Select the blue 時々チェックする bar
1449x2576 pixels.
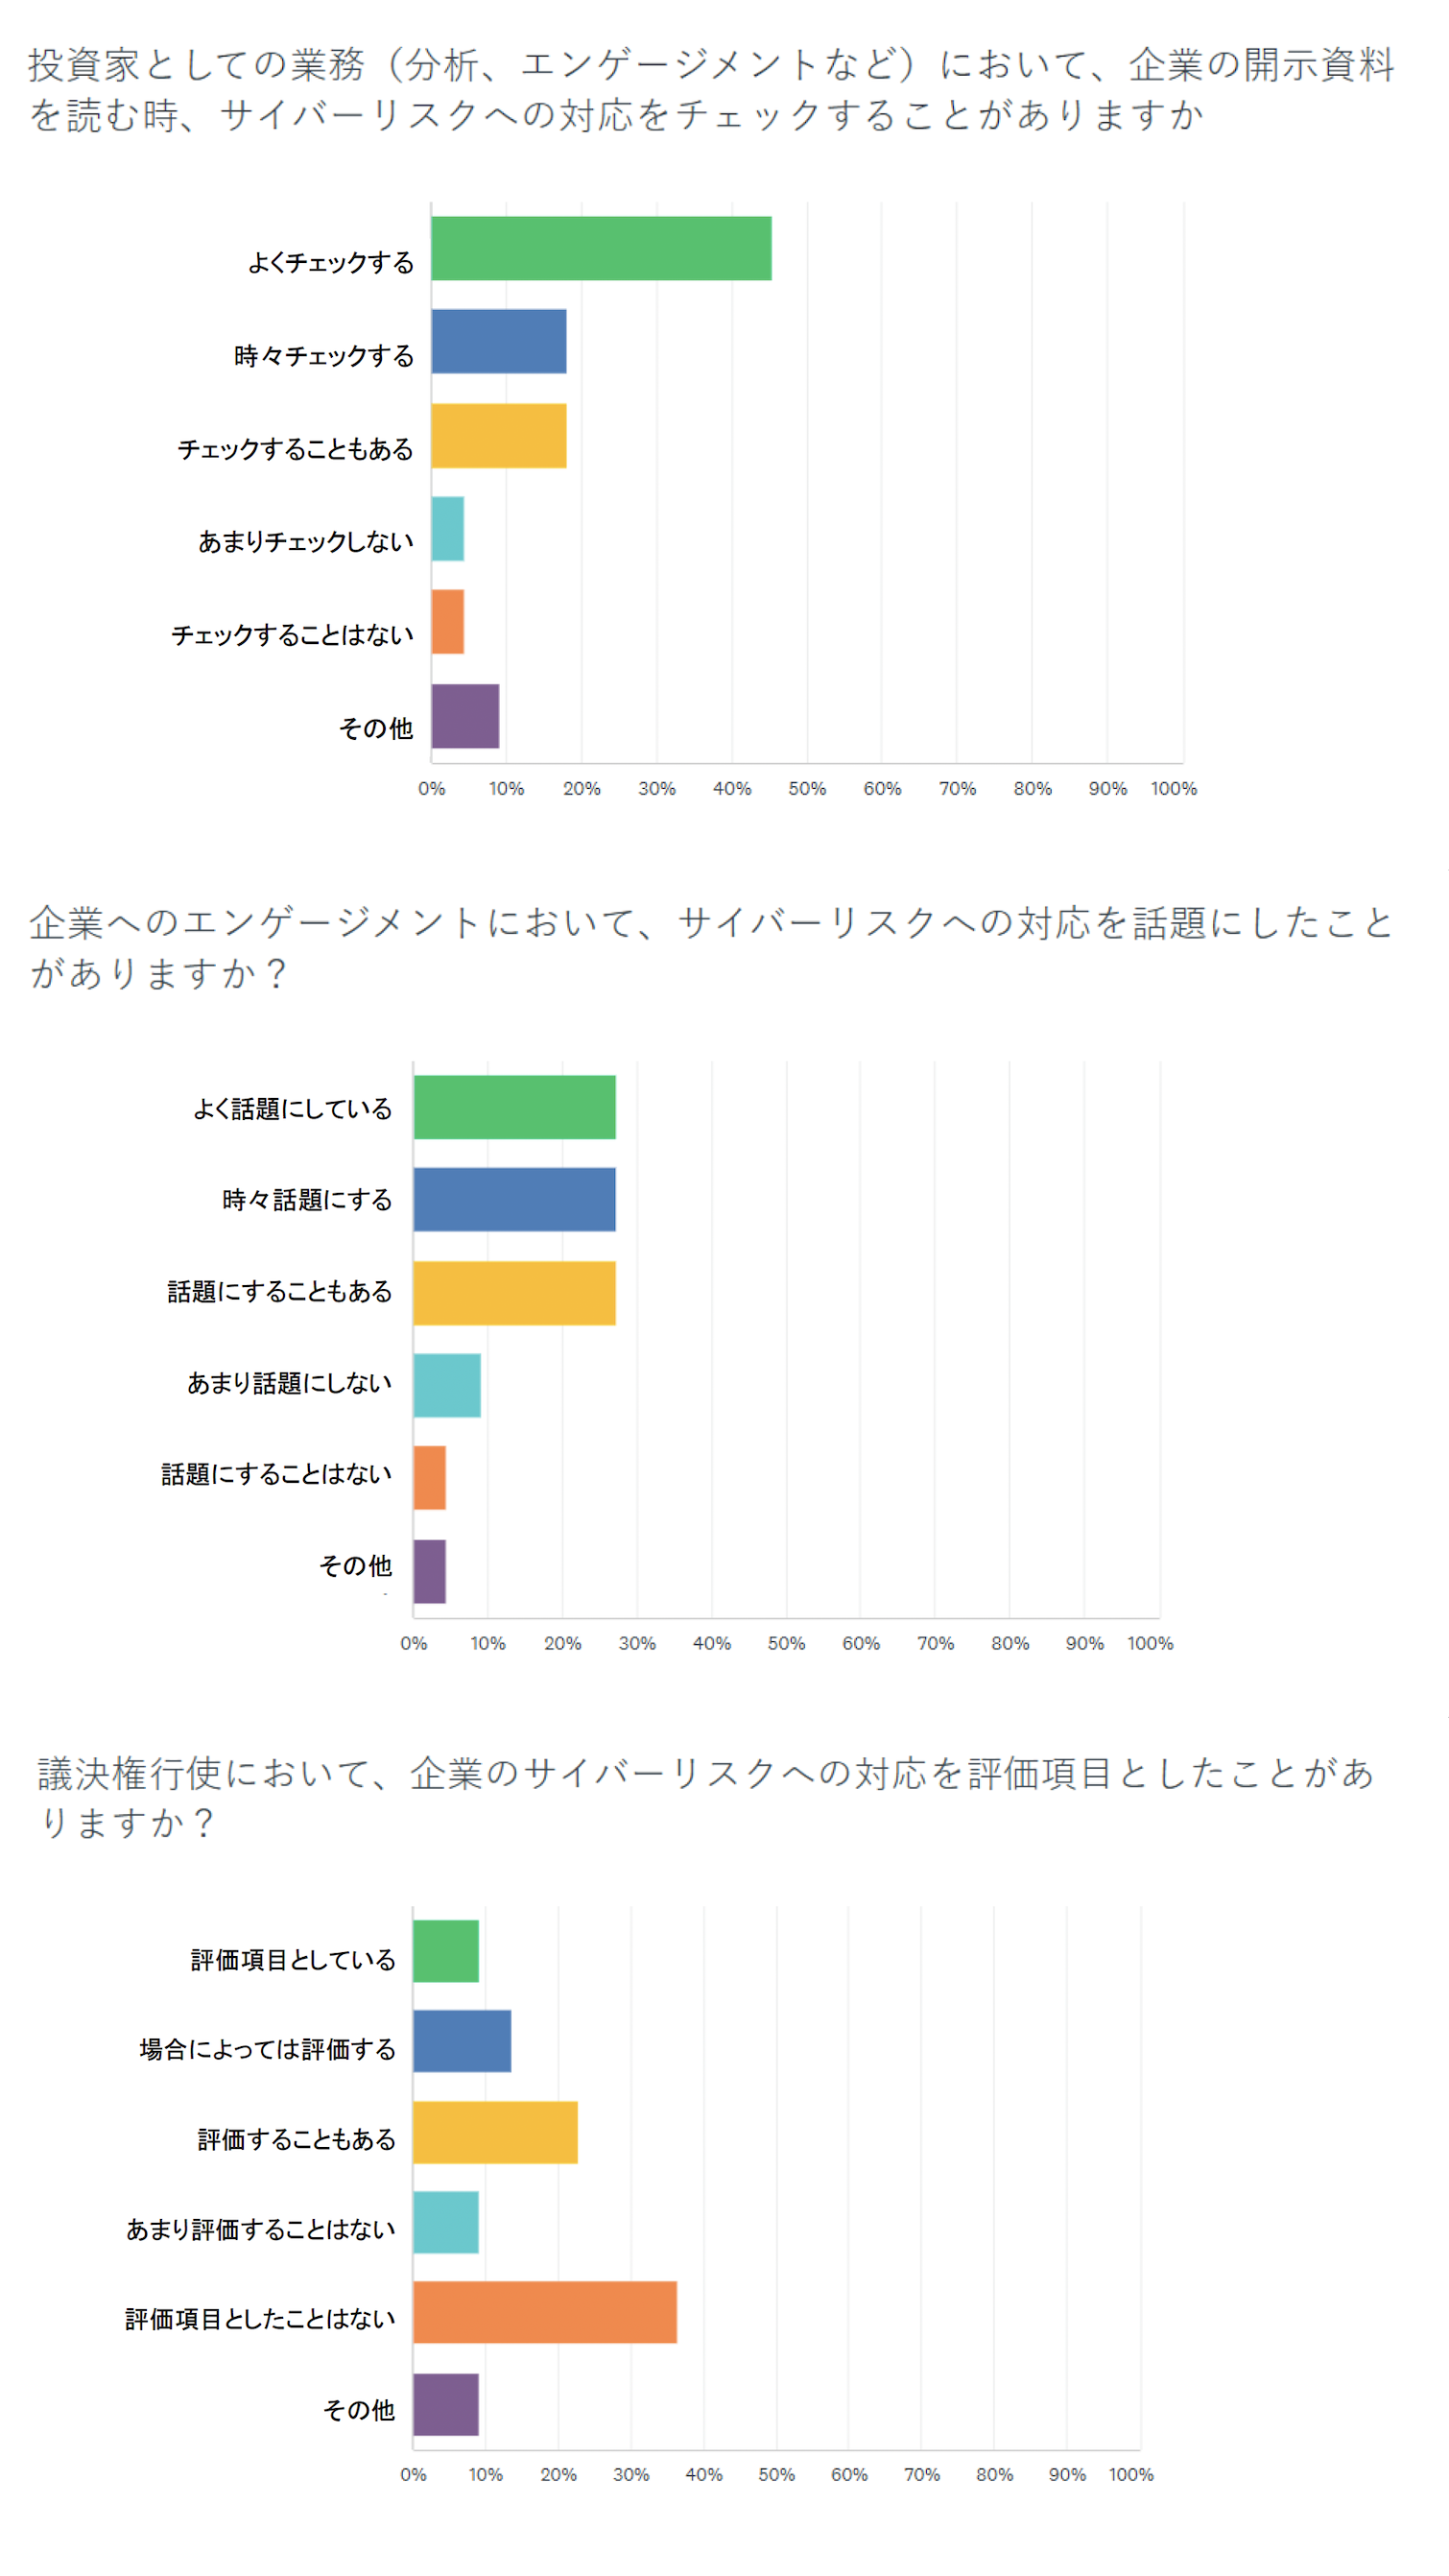[498, 341]
